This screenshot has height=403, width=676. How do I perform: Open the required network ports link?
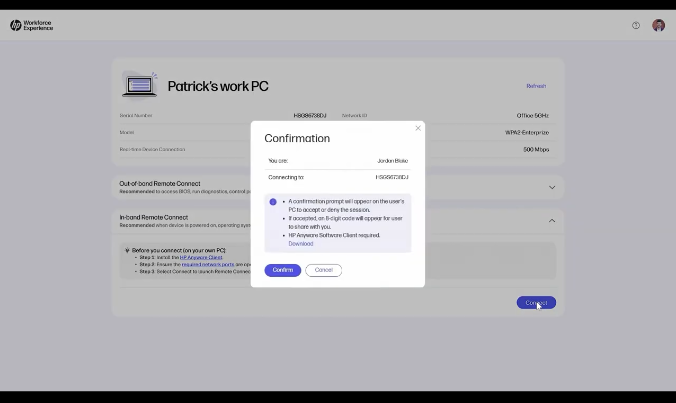point(208,264)
